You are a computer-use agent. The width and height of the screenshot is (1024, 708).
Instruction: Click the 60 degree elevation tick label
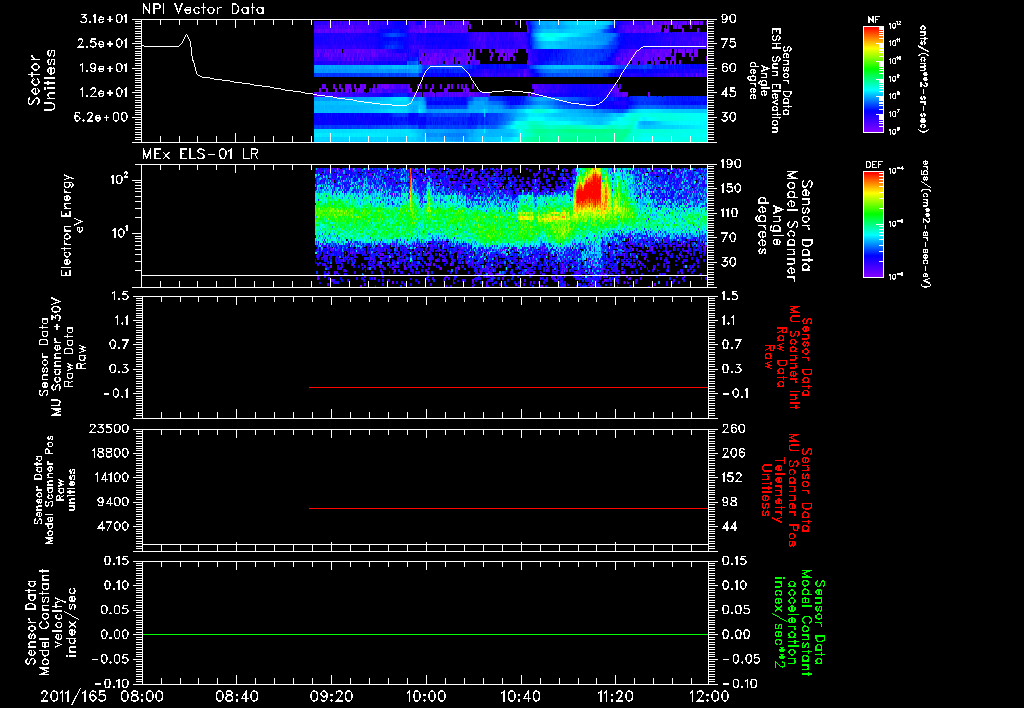pyautogui.click(x=729, y=68)
